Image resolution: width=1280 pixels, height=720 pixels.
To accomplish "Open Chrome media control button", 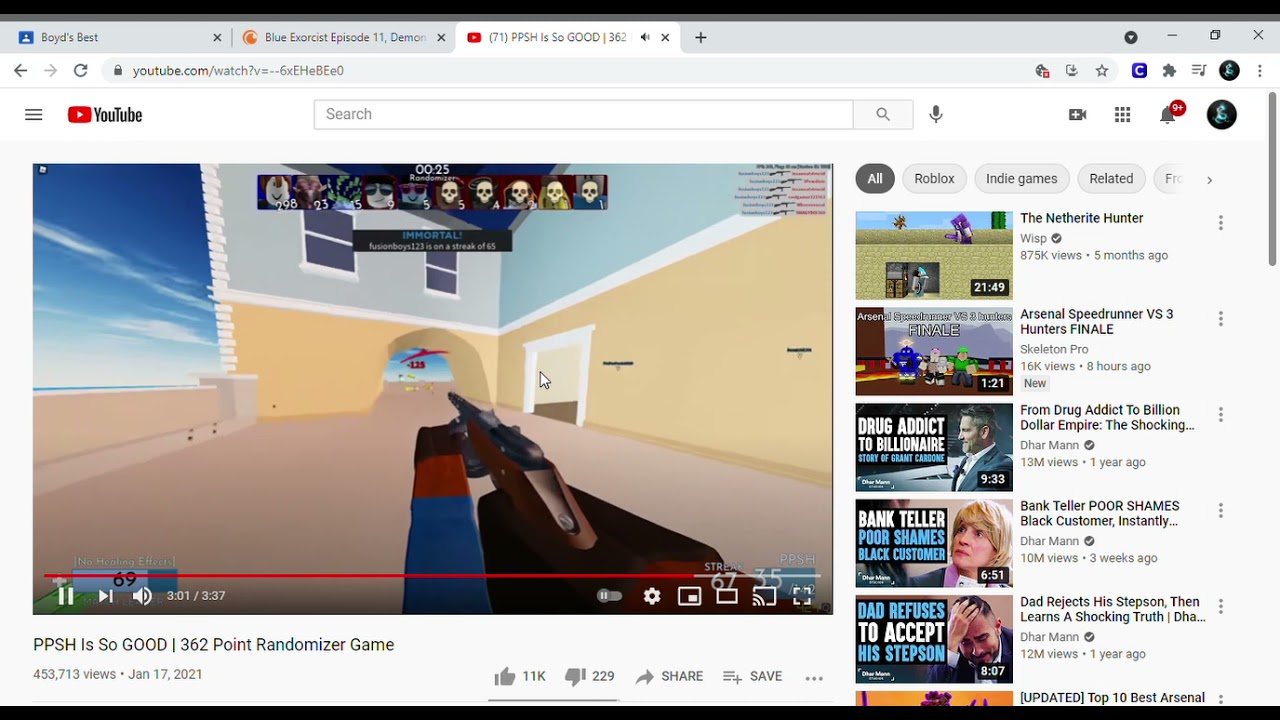I will click(1199, 71).
